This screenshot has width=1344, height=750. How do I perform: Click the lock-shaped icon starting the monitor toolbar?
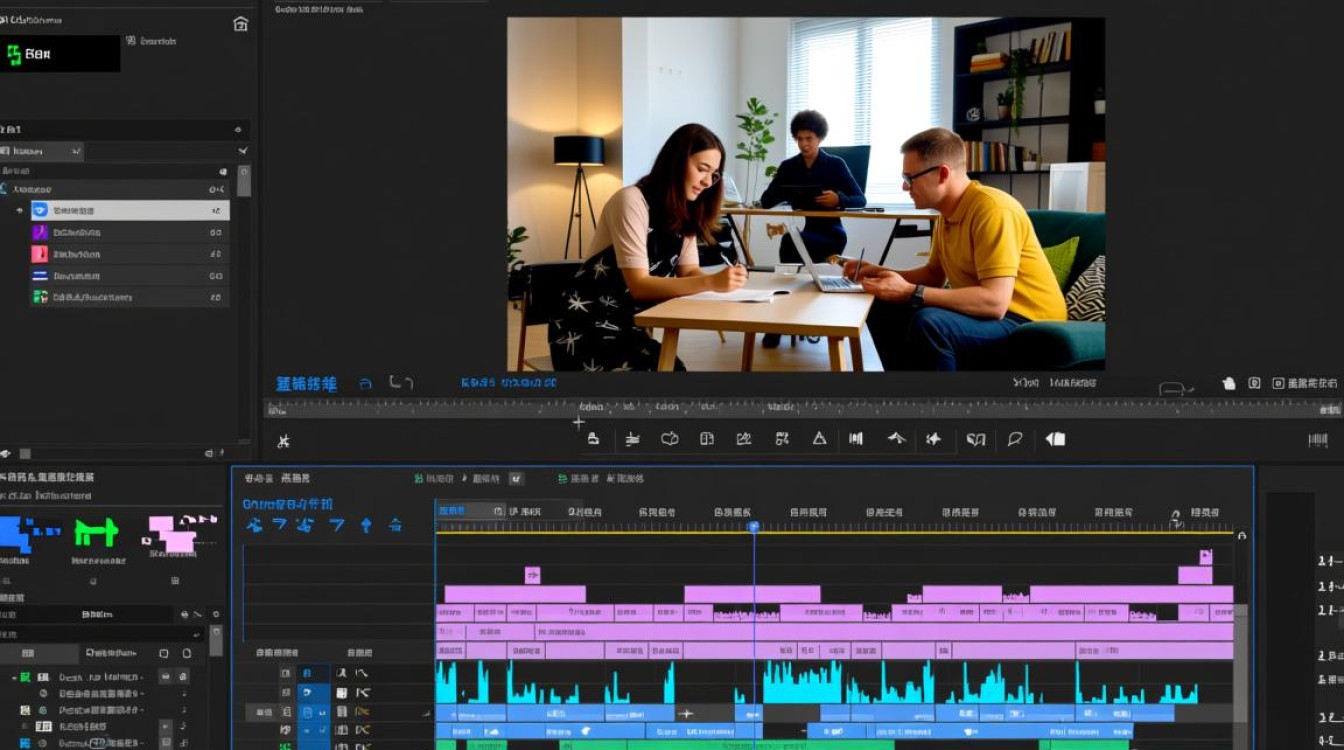[593, 438]
